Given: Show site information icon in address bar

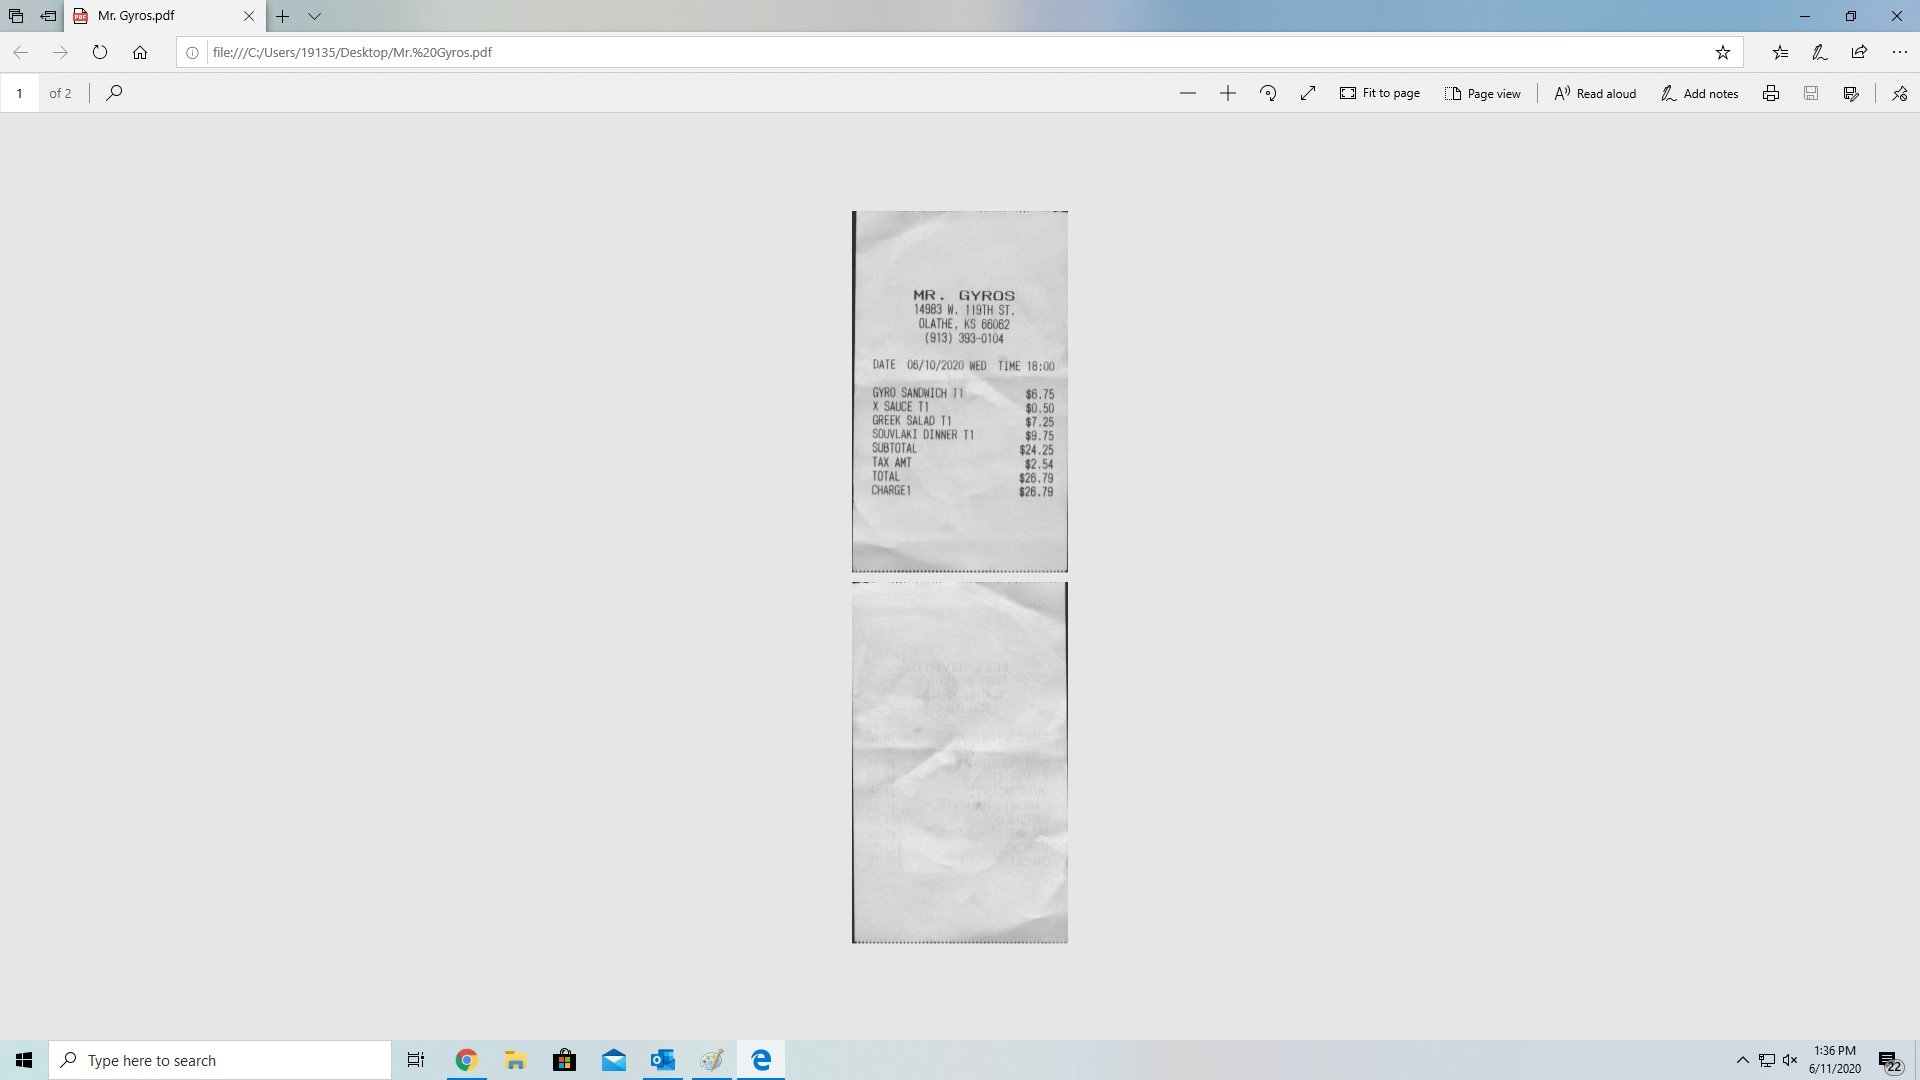Looking at the screenshot, I should 192,52.
